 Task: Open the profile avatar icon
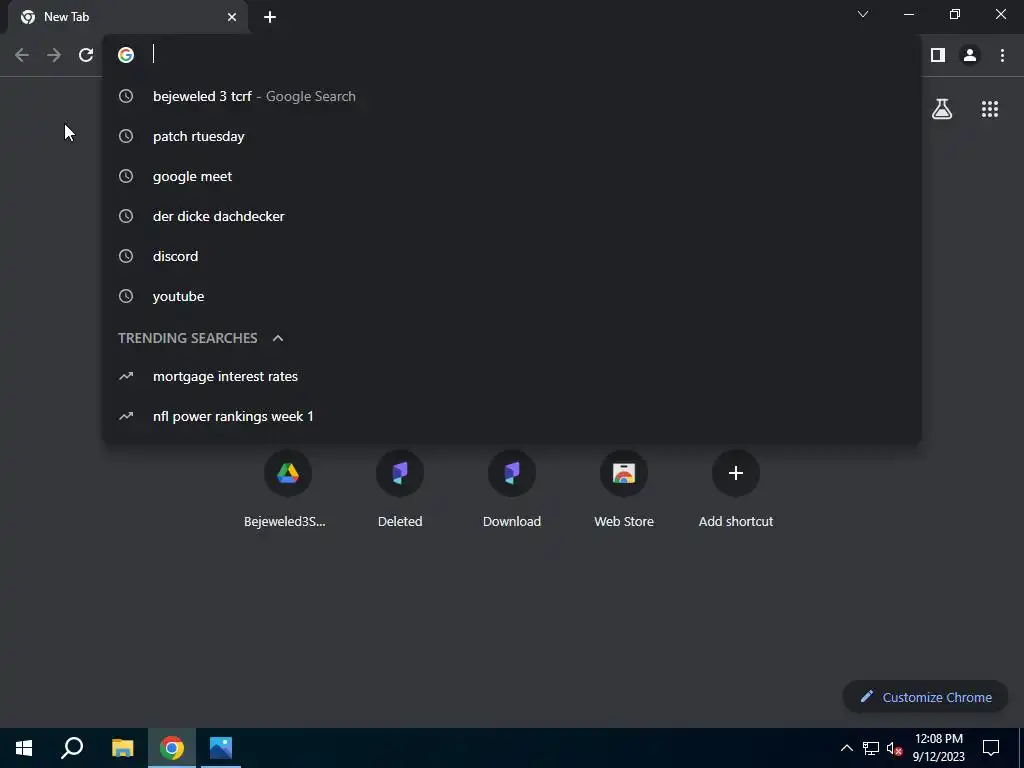click(970, 55)
